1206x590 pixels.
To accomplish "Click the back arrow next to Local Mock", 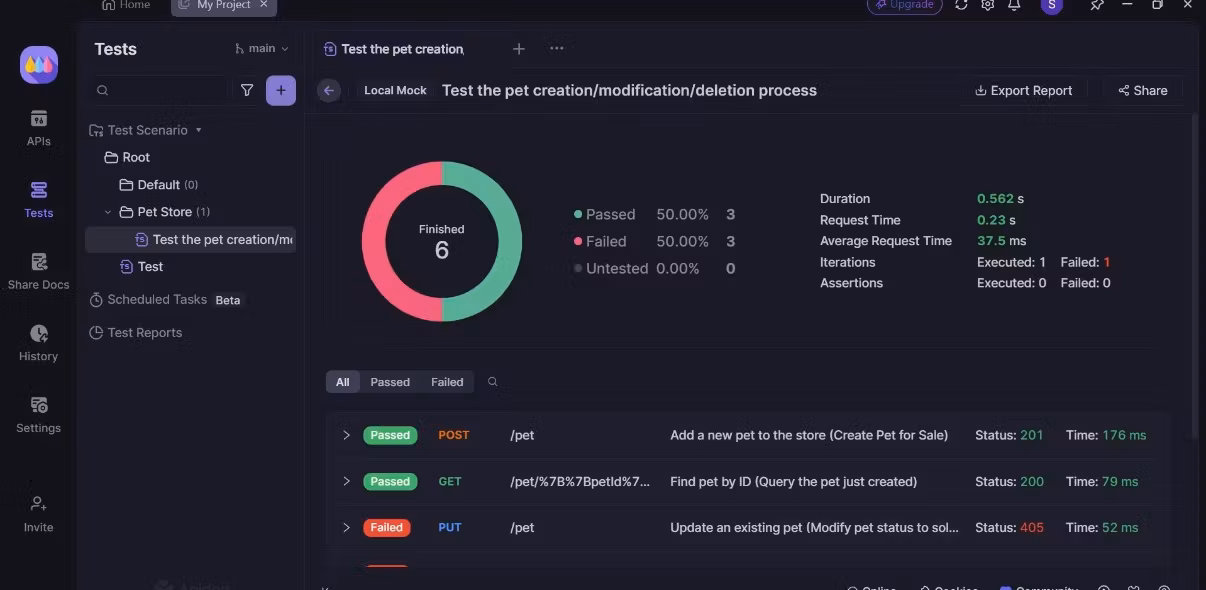I will click(x=329, y=90).
